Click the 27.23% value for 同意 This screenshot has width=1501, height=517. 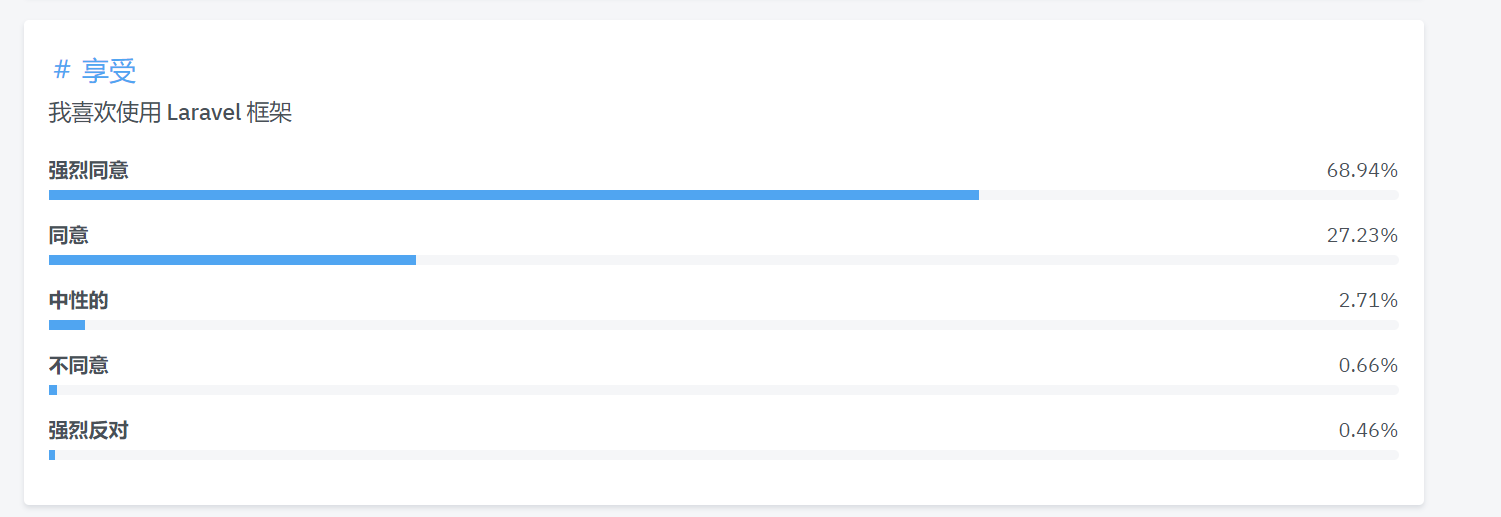[1362, 236]
